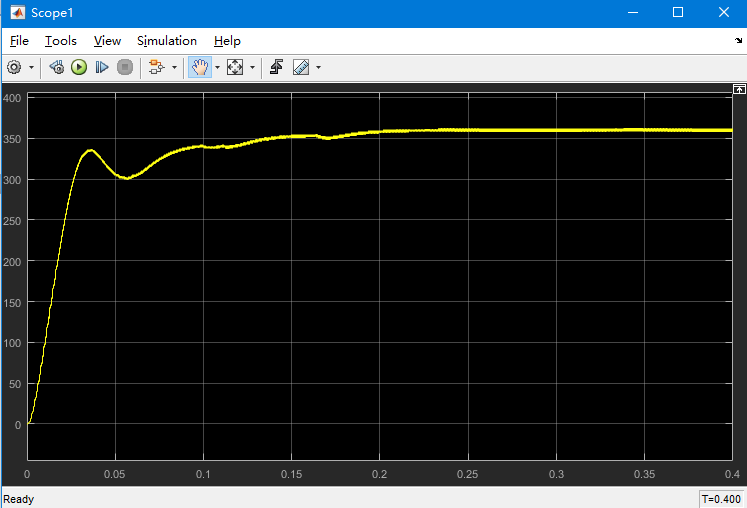The height and width of the screenshot is (508, 747).
Task: Open the File menu
Action: pyautogui.click(x=19, y=41)
